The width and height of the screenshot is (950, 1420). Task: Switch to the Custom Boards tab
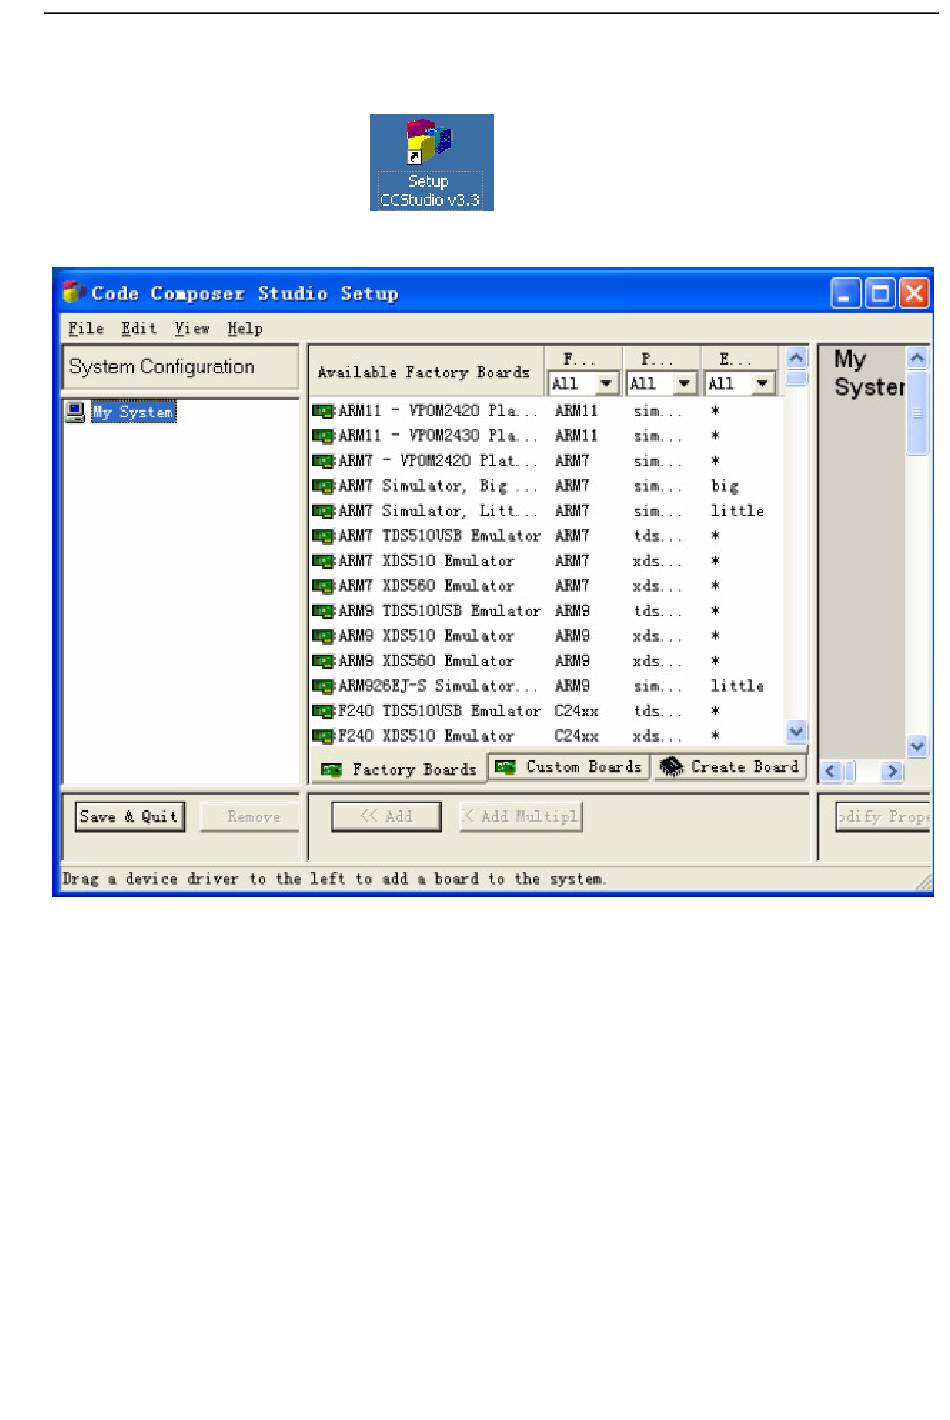[569, 767]
